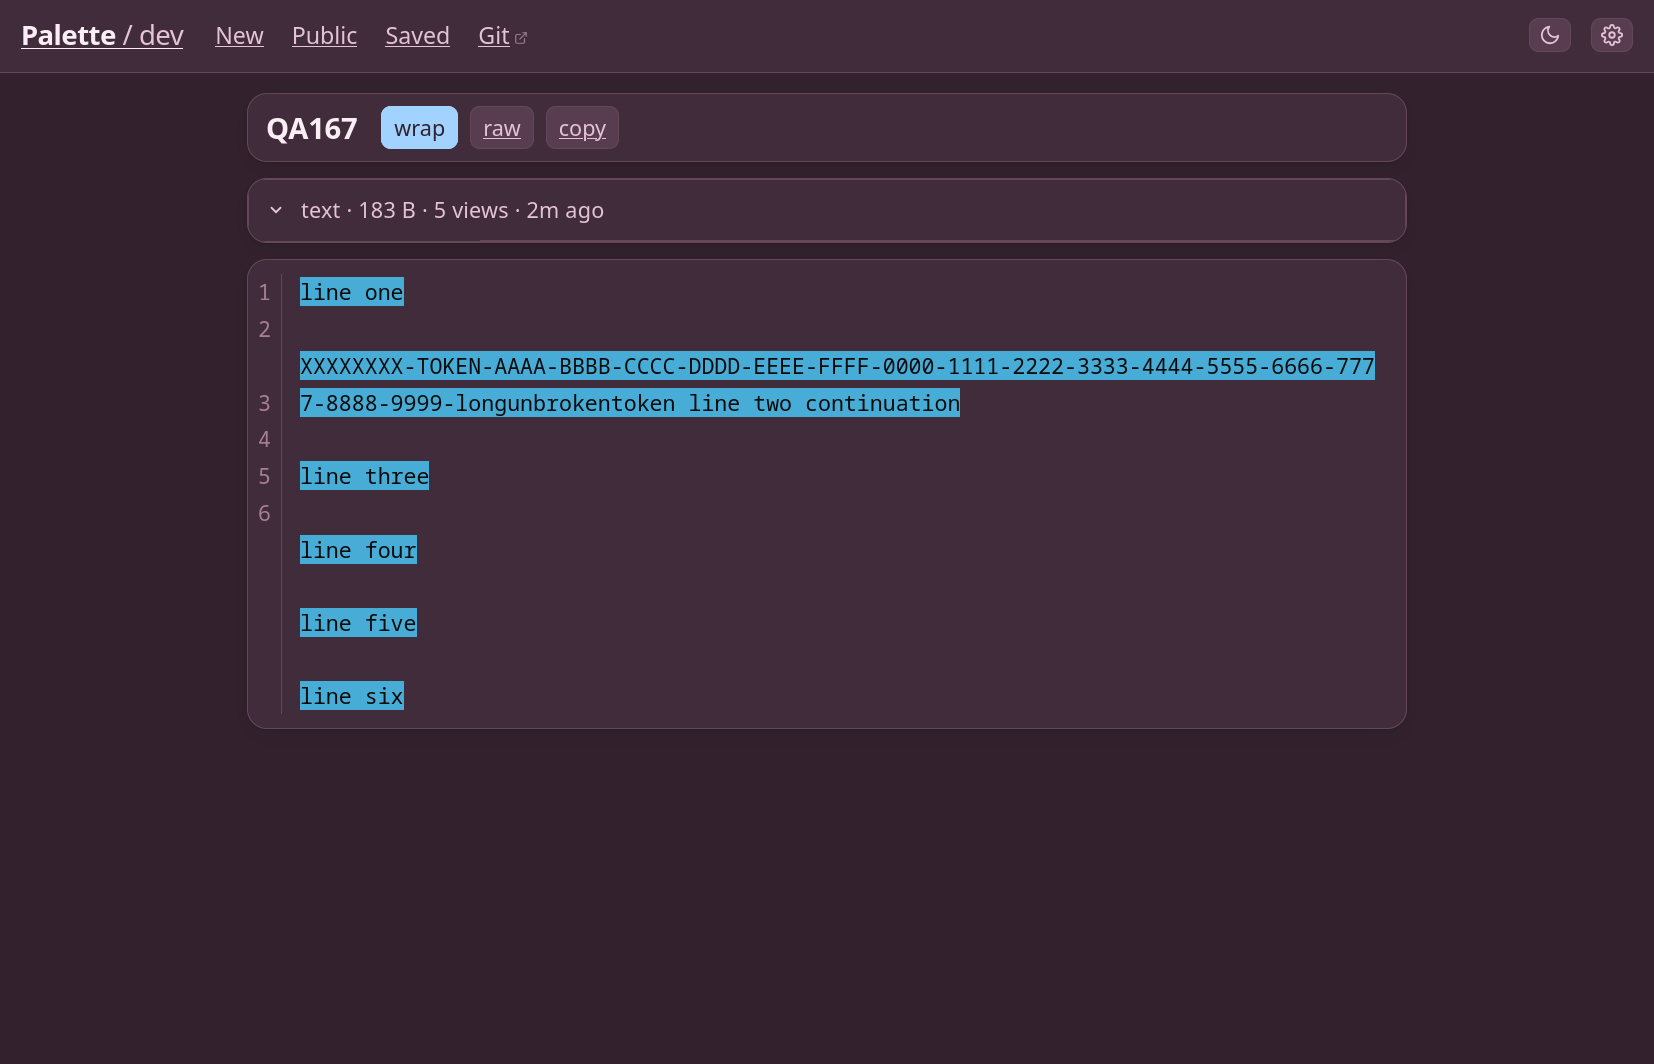The image size is (1654, 1064).
Task: Go to the New paste page
Action: pos(239,36)
